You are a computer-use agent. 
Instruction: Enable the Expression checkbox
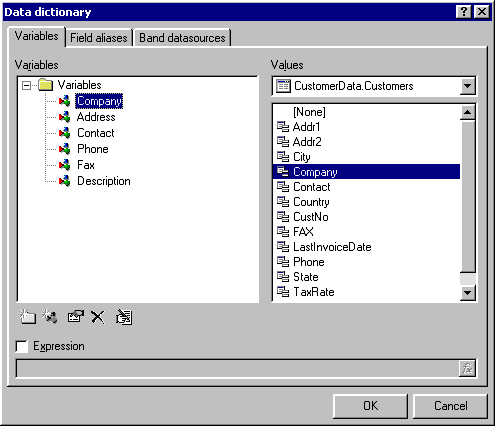22,346
